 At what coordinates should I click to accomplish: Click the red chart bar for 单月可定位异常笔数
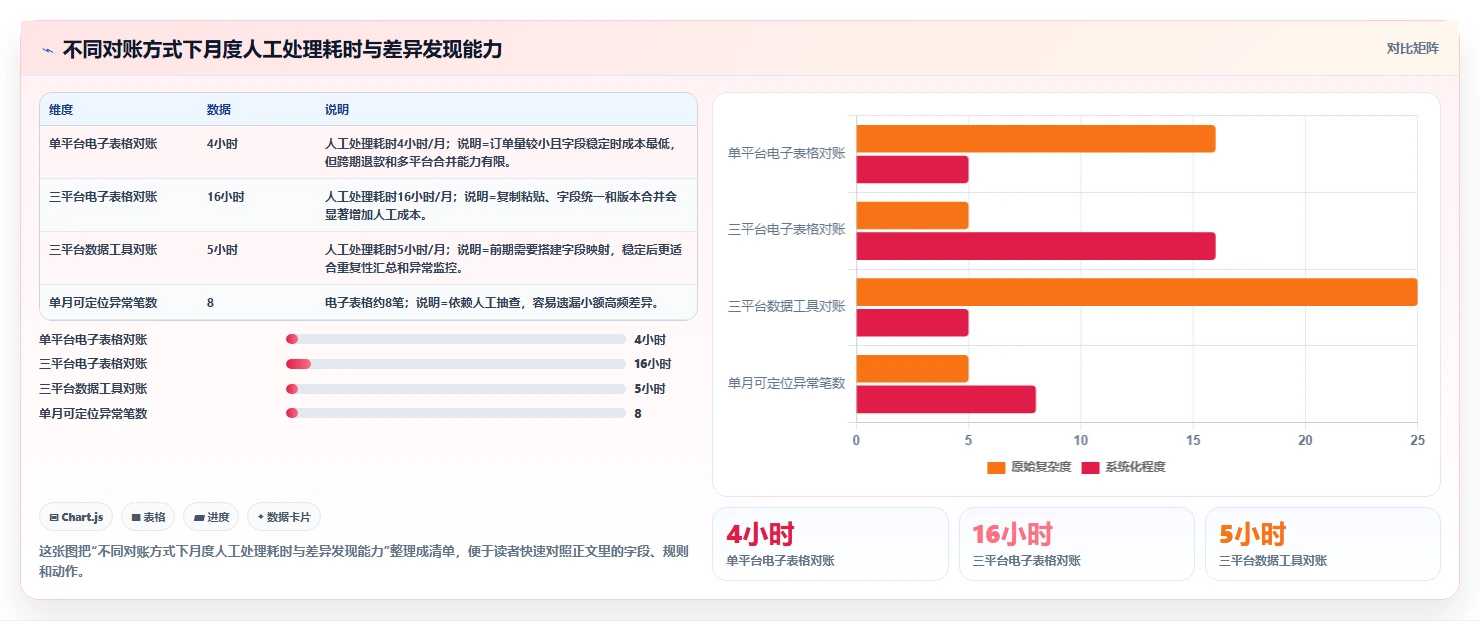coord(946,399)
